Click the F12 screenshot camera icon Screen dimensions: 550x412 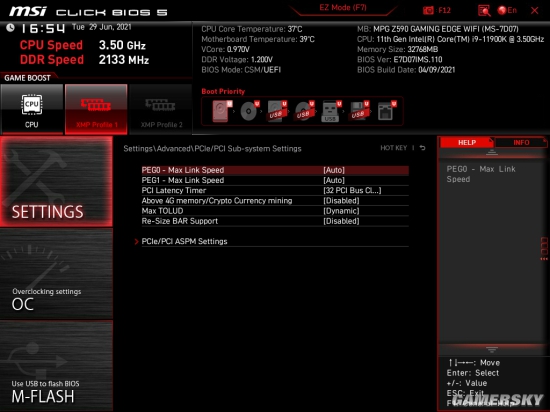pos(428,11)
